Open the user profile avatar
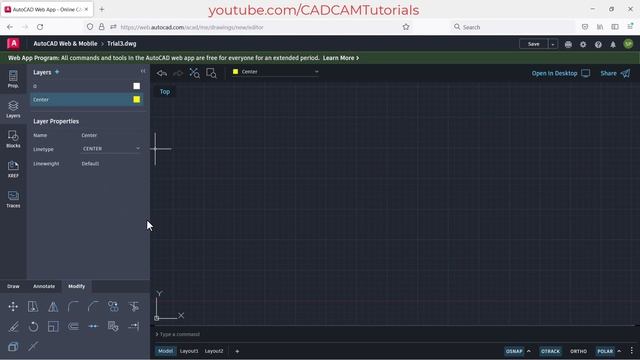 pos(628,44)
